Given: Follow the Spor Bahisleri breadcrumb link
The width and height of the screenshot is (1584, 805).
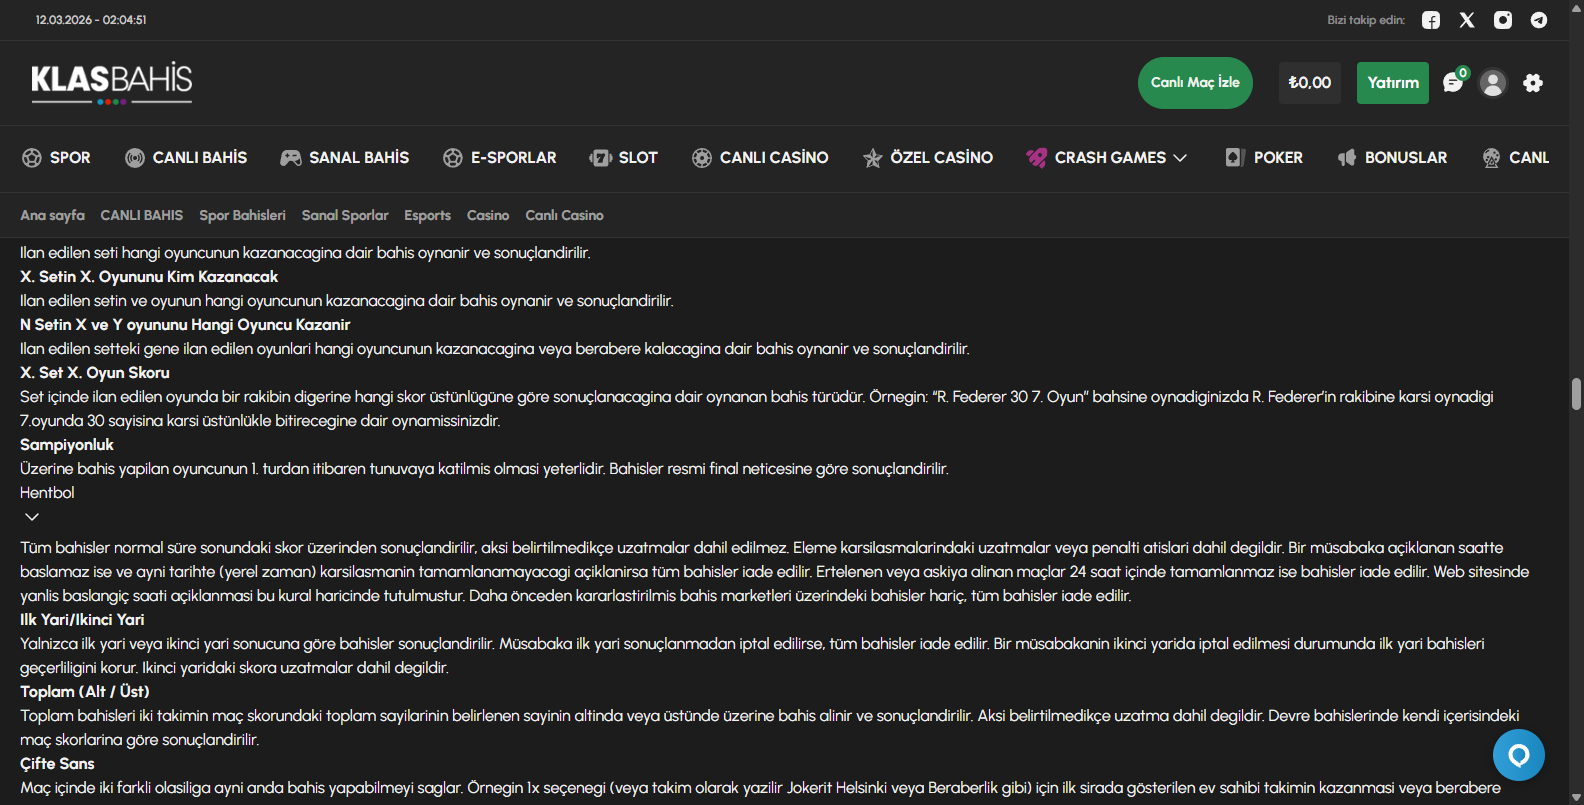Looking at the screenshot, I should (242, 215).
